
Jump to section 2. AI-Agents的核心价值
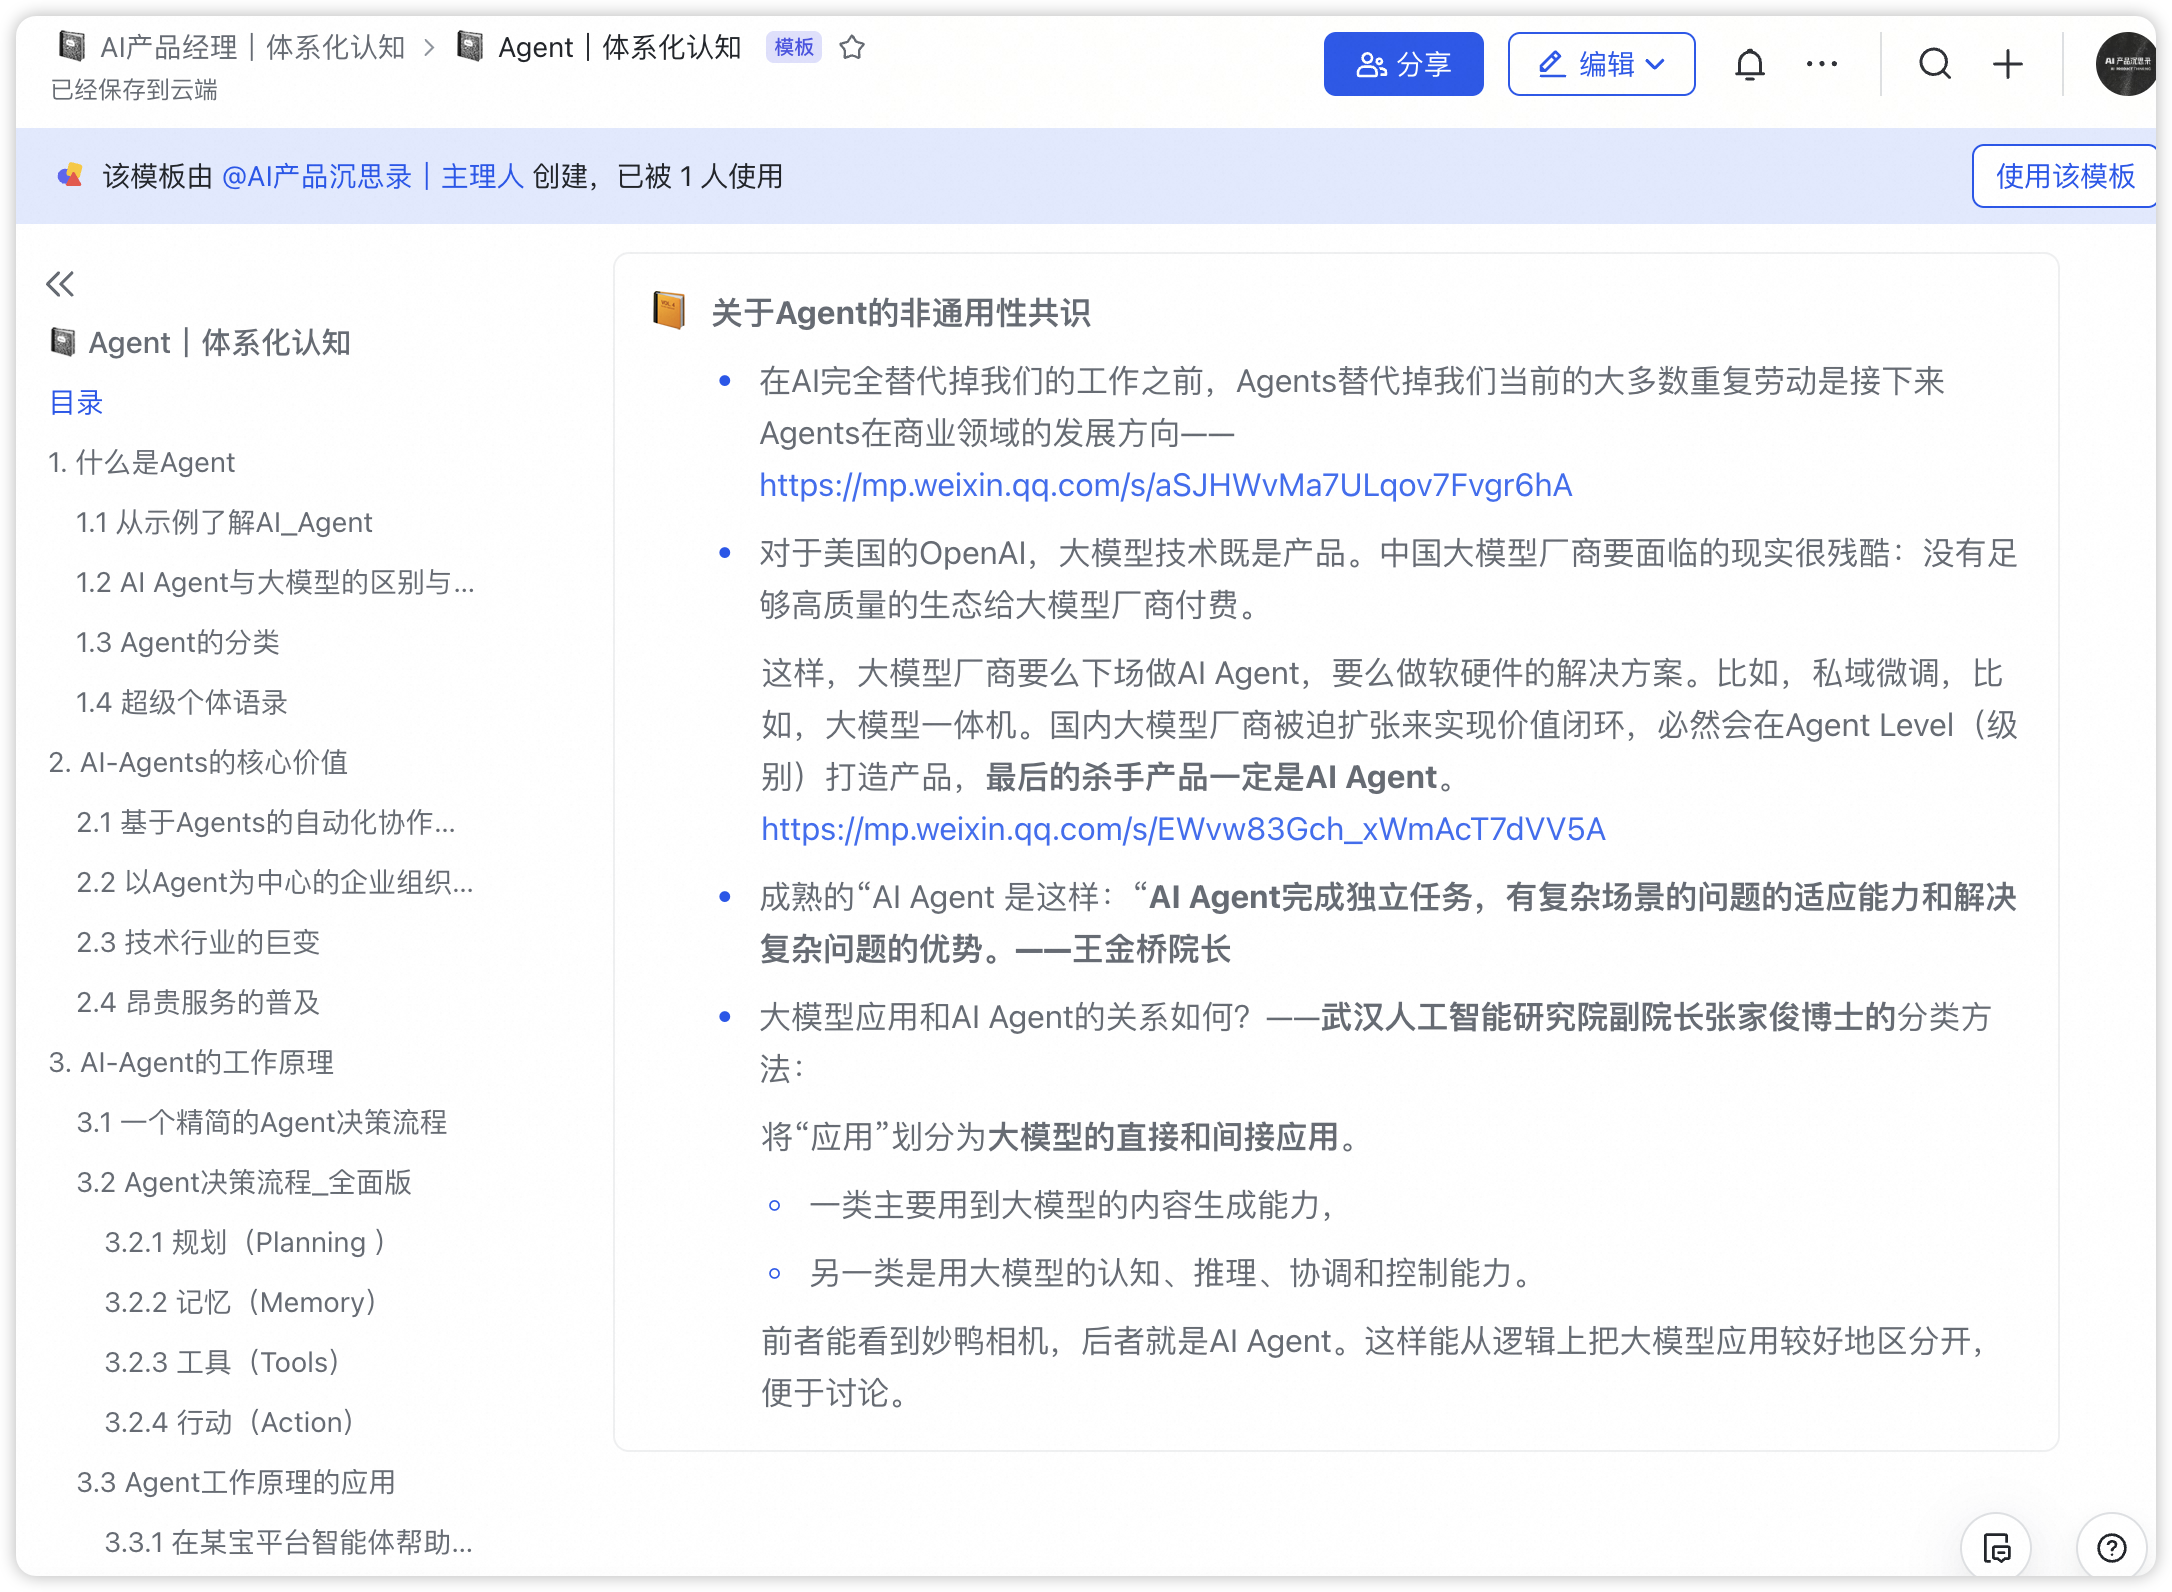(198, 762)
